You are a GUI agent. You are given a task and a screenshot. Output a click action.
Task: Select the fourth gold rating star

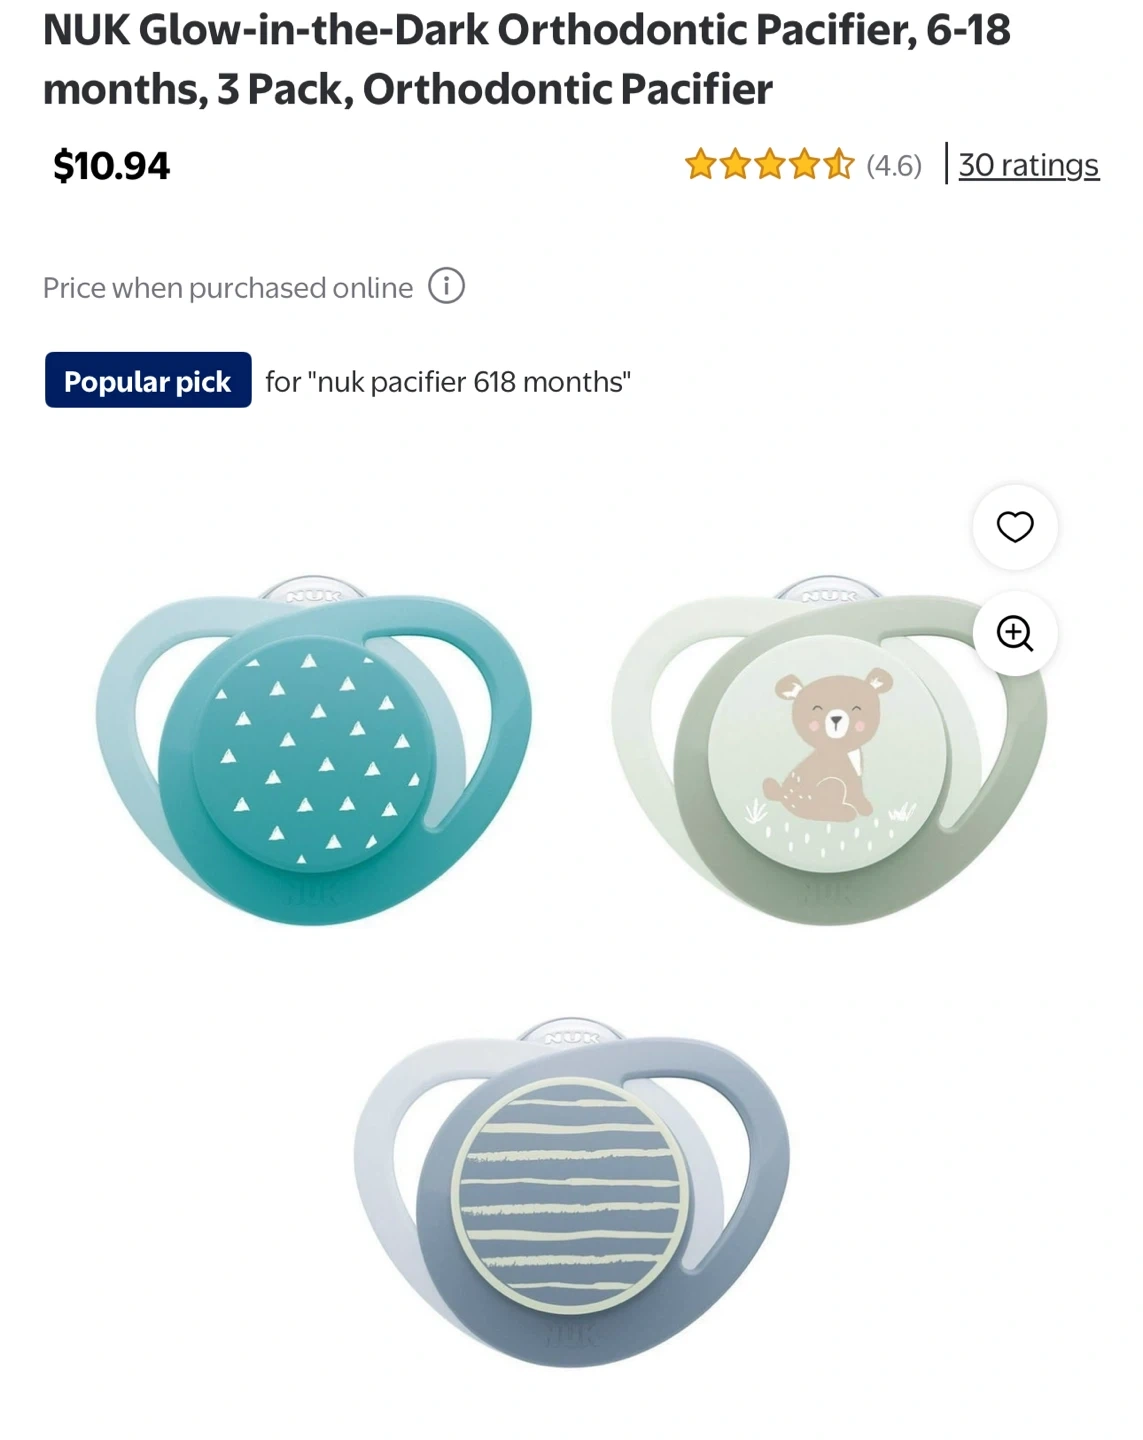tap(804, 164)
